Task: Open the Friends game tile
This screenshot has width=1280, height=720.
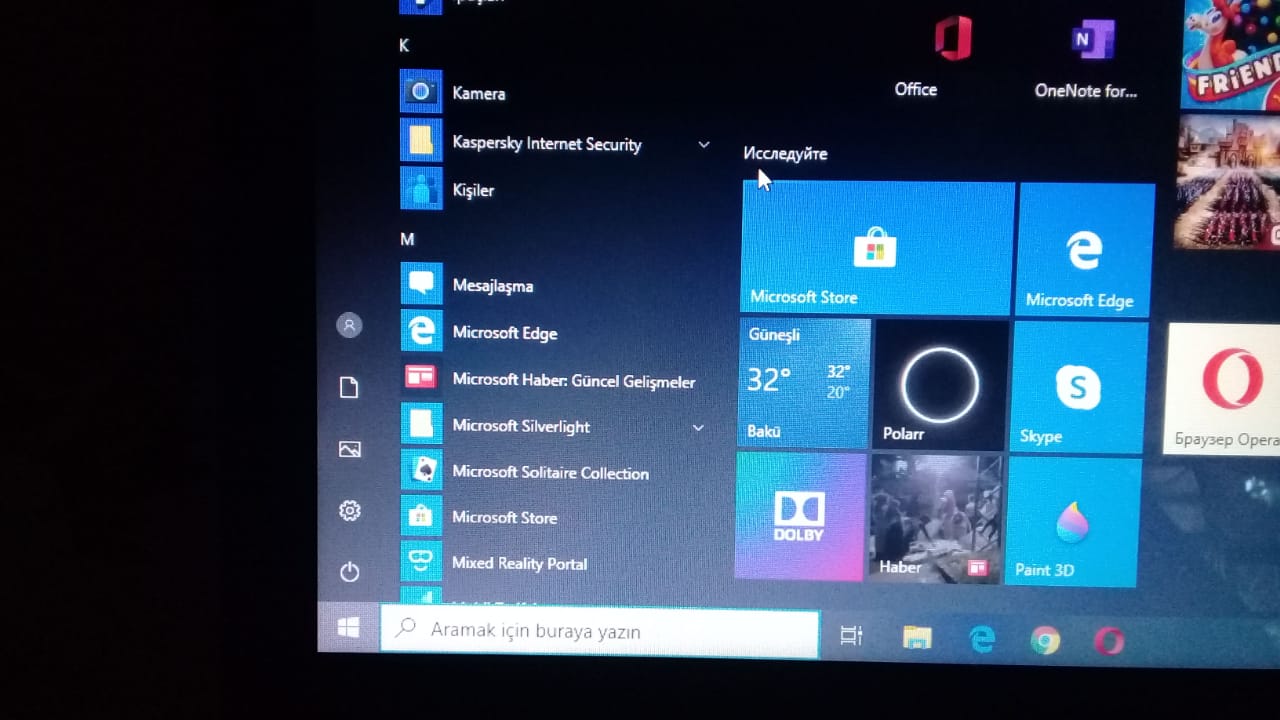Action: pyautogui.click(x=1230, y=53)
